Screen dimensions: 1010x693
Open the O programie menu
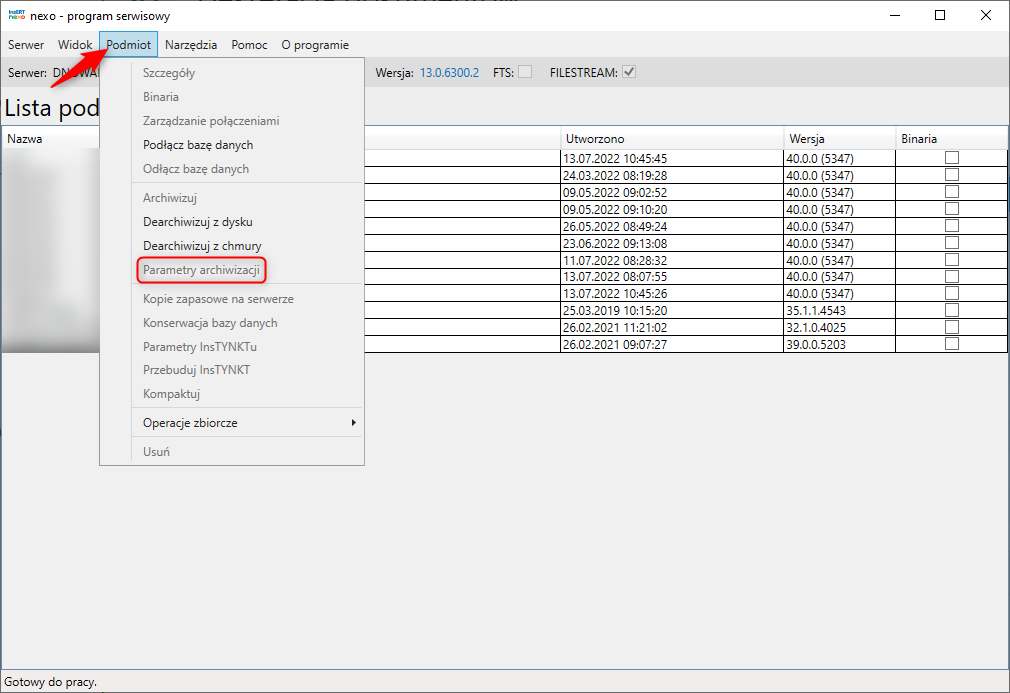point(315,44)
